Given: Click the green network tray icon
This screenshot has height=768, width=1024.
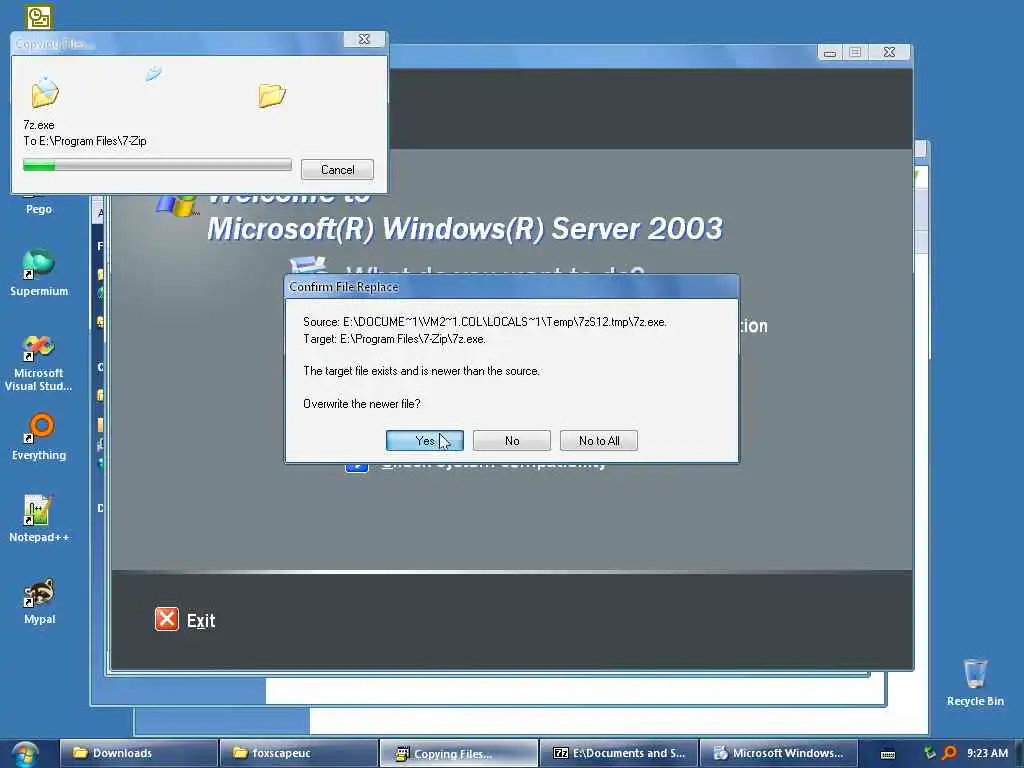Looking at the screenshot, I should [x=930, y=753].
